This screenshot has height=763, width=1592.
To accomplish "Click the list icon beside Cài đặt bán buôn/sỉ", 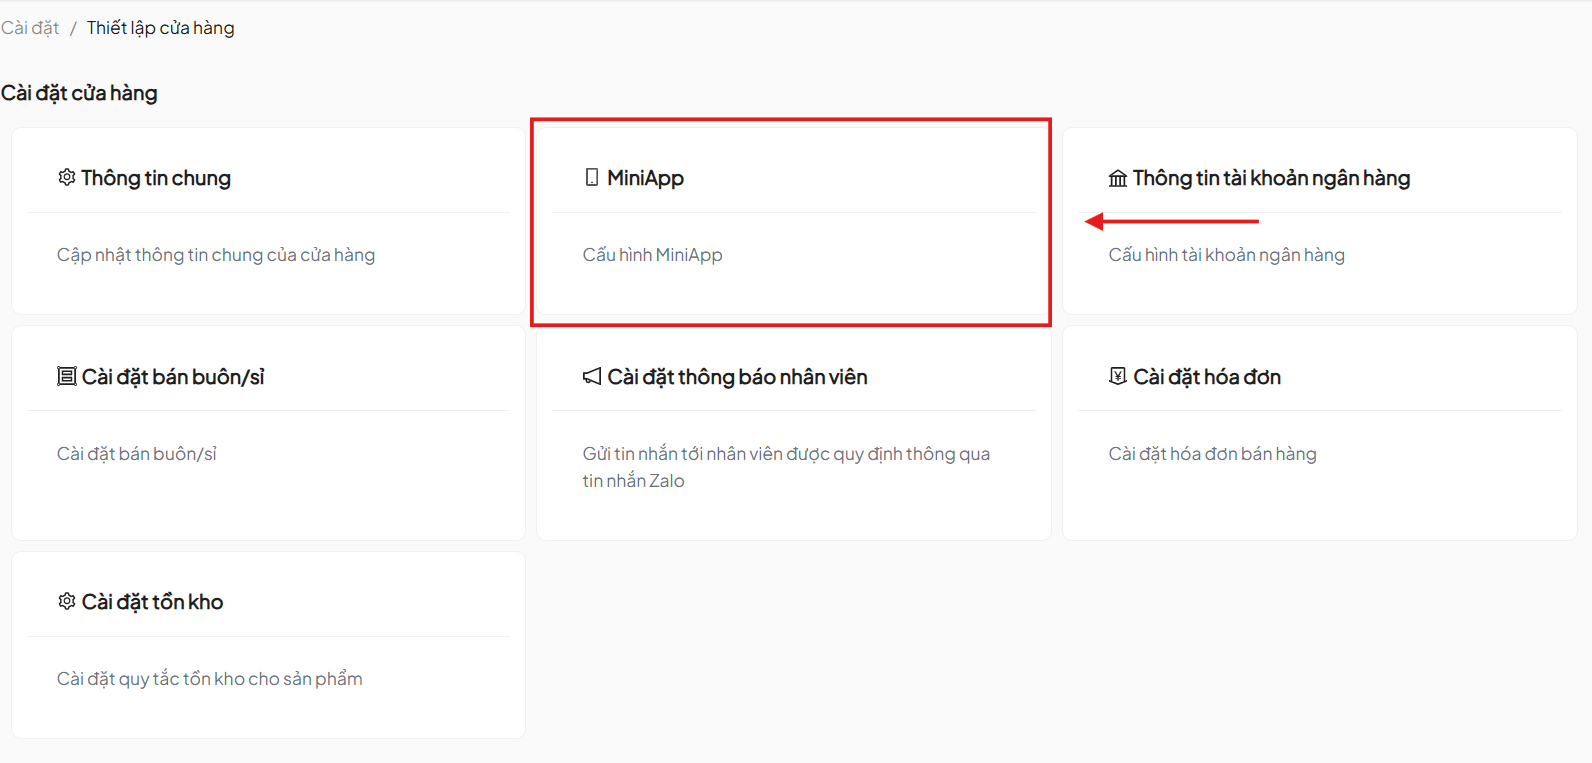I will pyautogui.click(x=66, y=376).
